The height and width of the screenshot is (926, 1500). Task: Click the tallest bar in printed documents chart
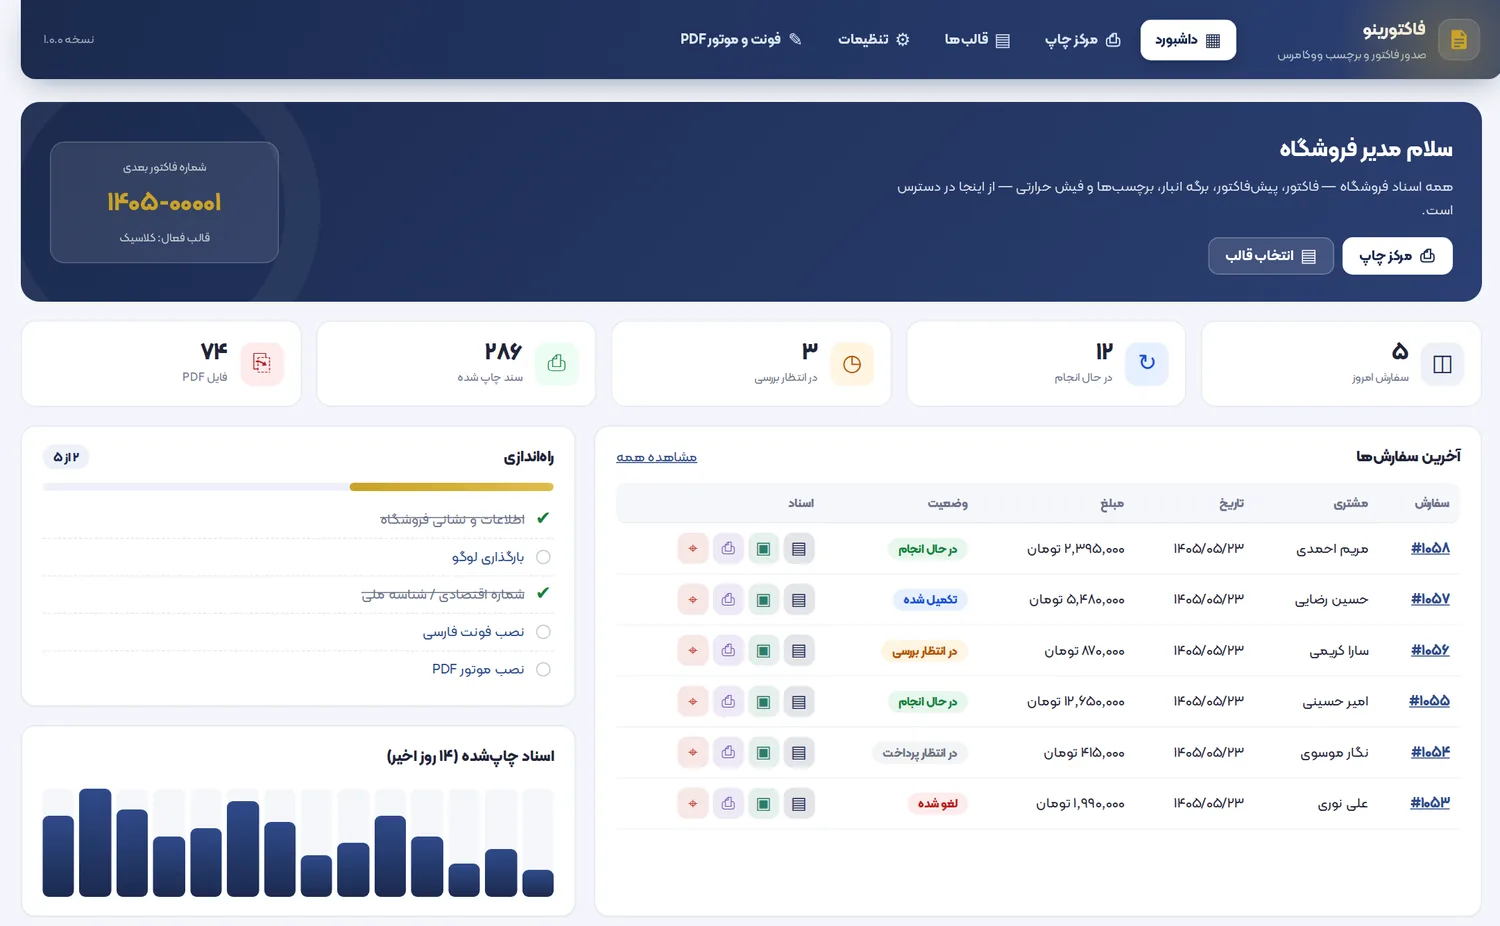tap(95, 842)
